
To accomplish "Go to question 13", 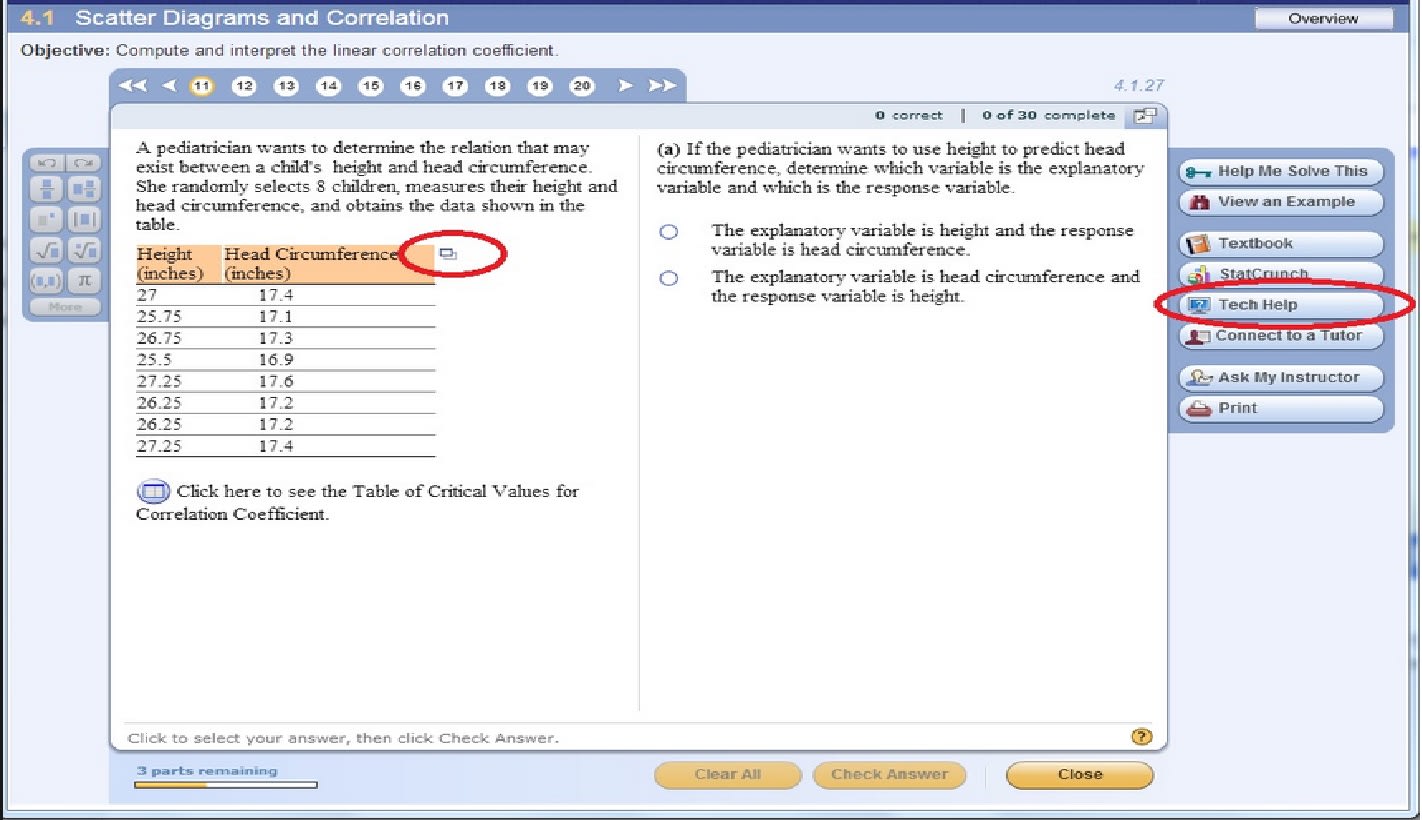I will (287, 86).
